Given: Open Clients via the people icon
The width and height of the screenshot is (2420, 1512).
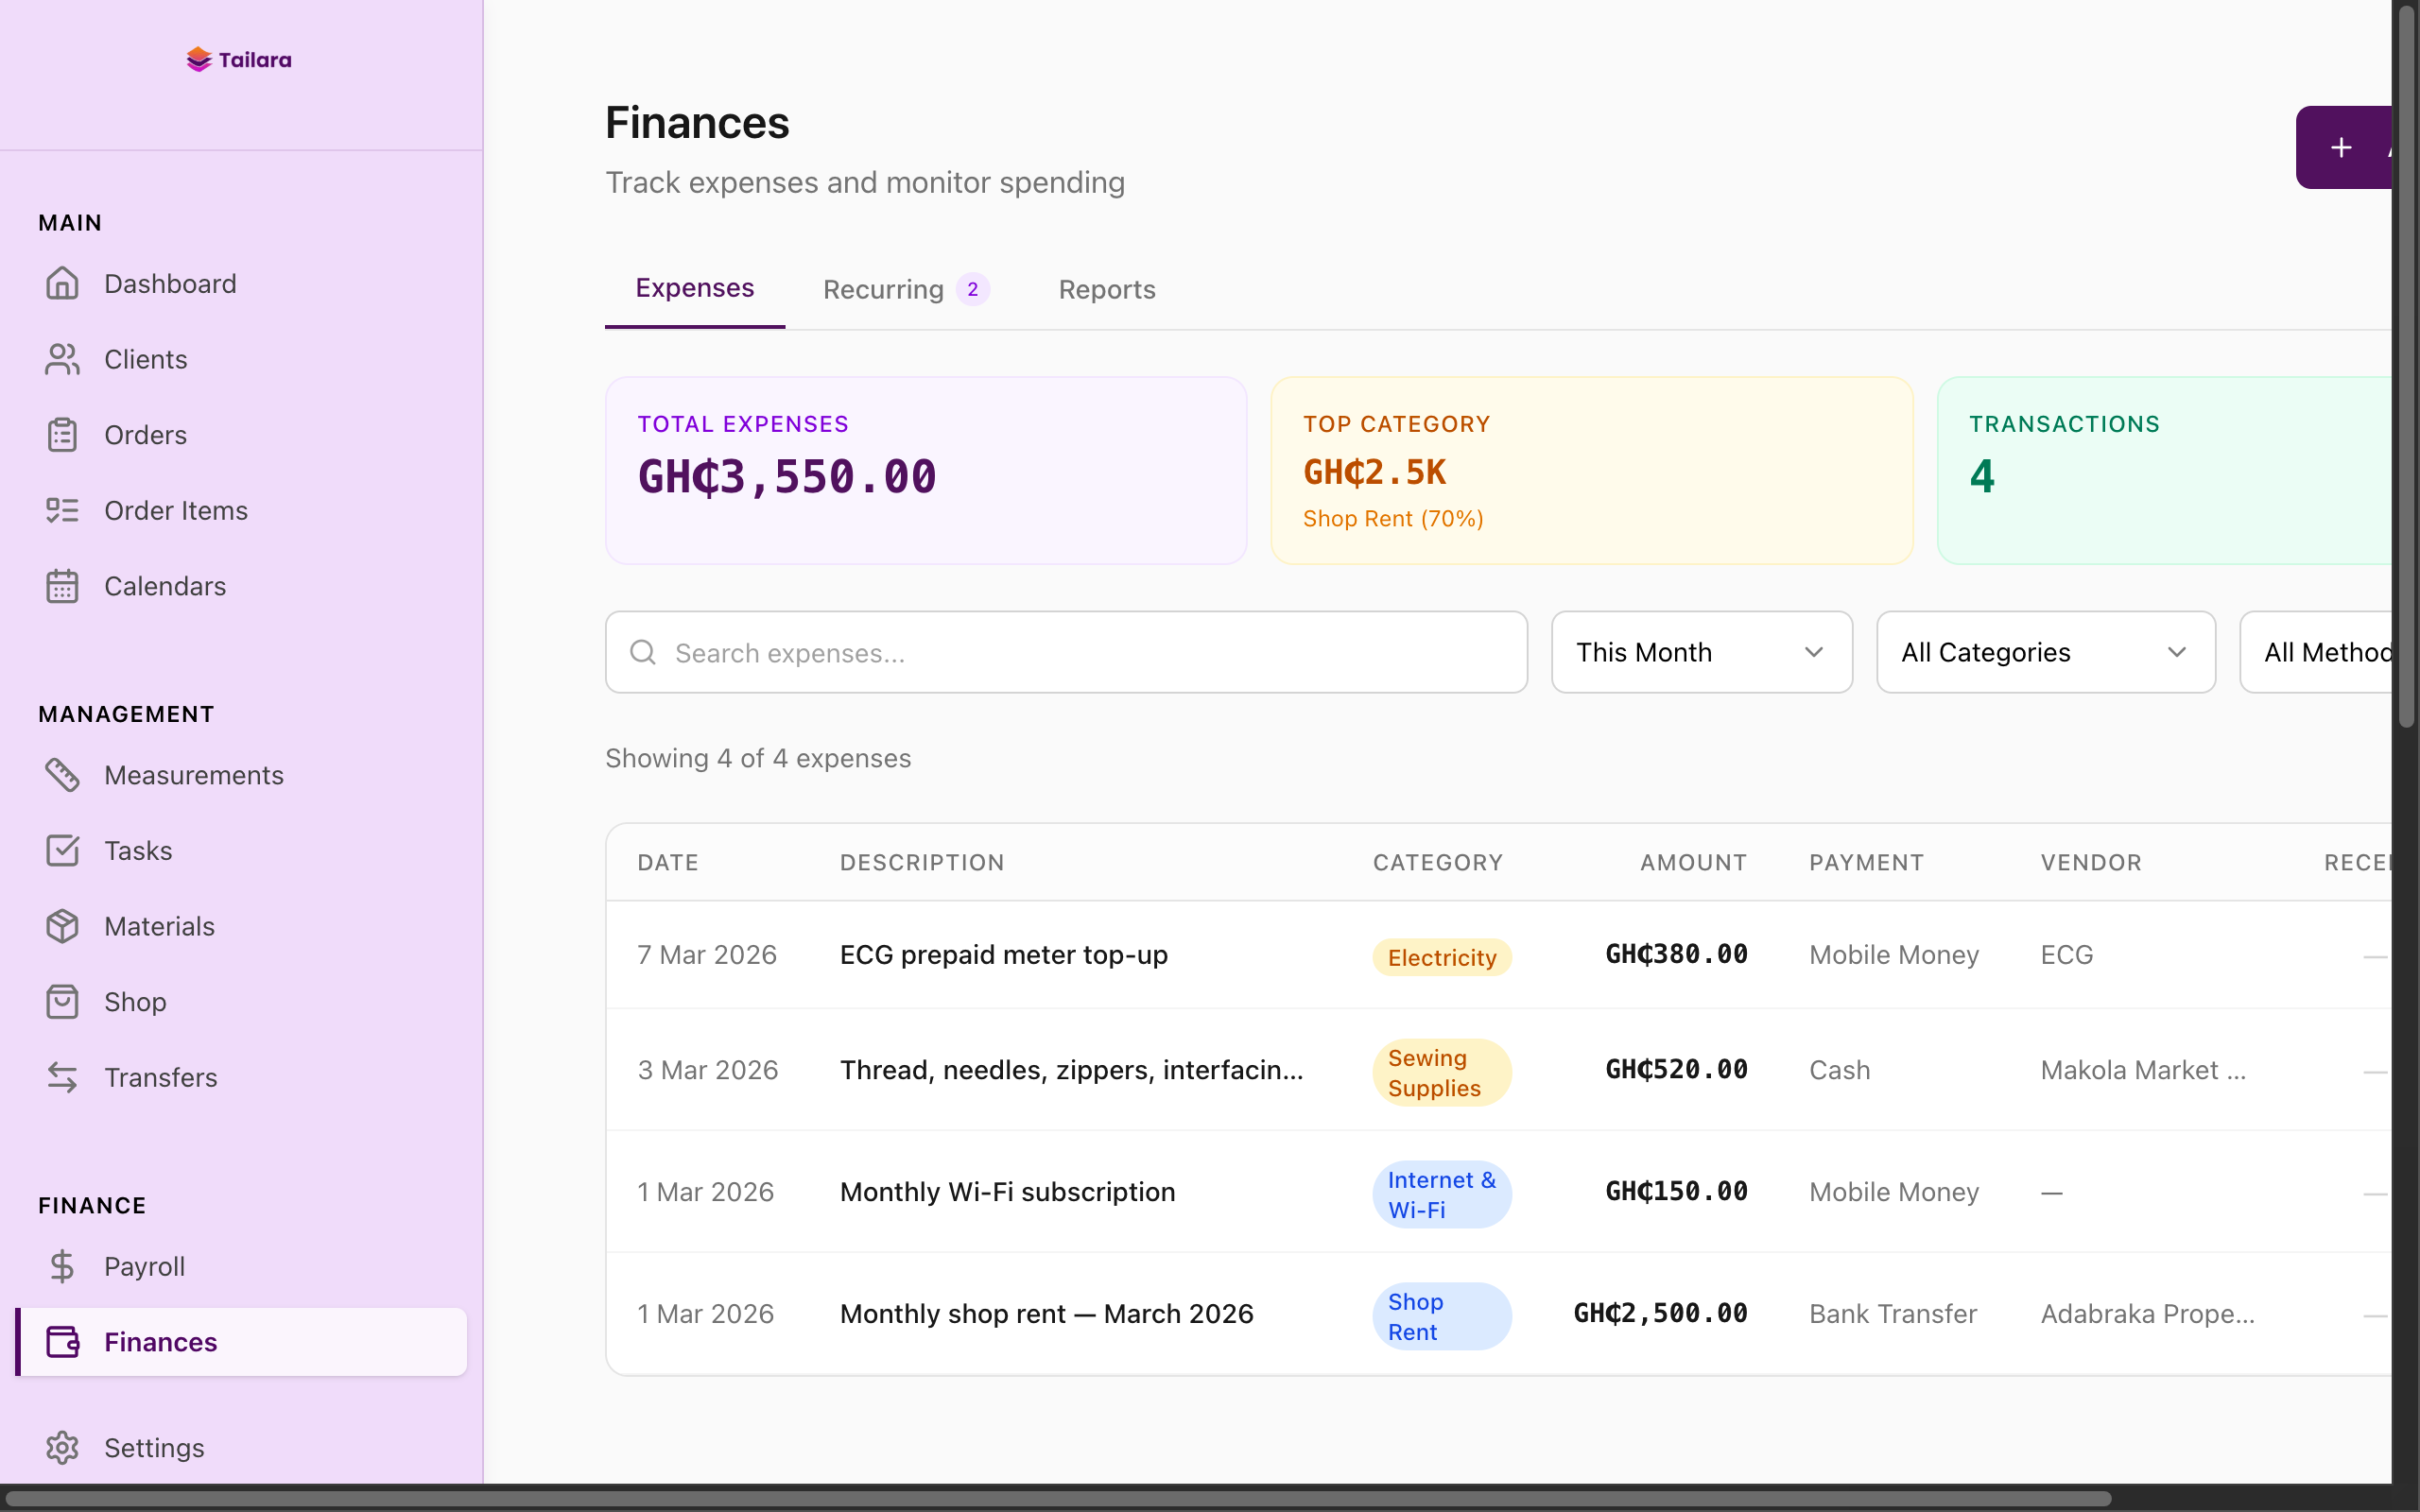Looking at the screenshot, I should pos(63,359).
